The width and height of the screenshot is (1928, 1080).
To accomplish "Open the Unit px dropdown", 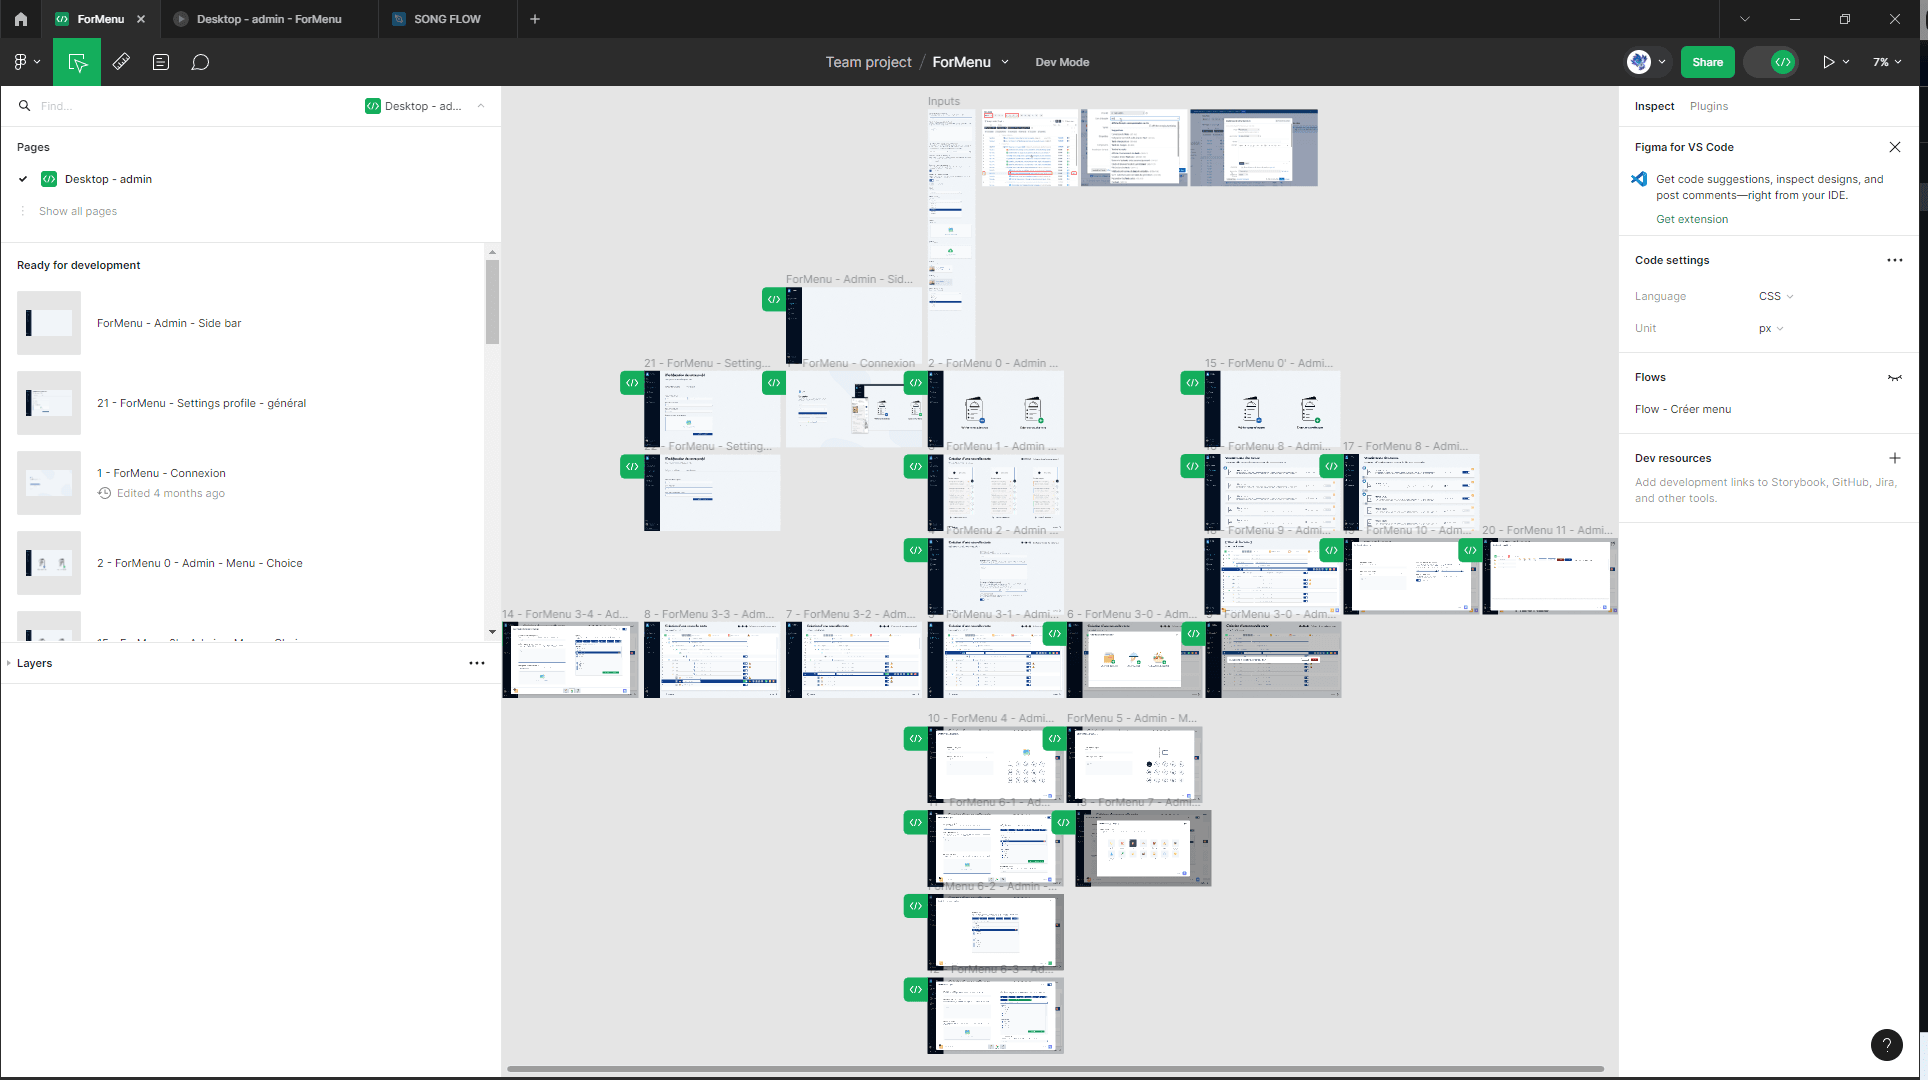I will [1771, 328].
